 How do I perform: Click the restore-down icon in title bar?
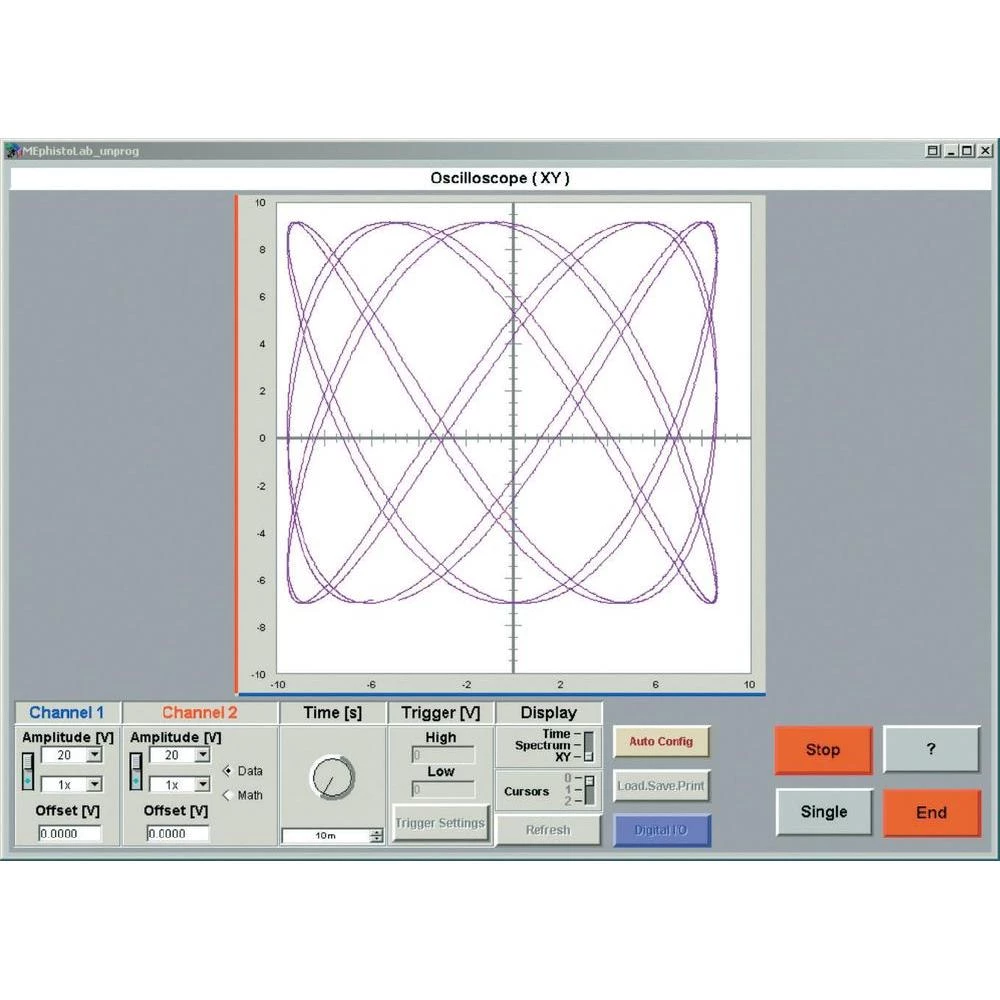coord(933,151)
